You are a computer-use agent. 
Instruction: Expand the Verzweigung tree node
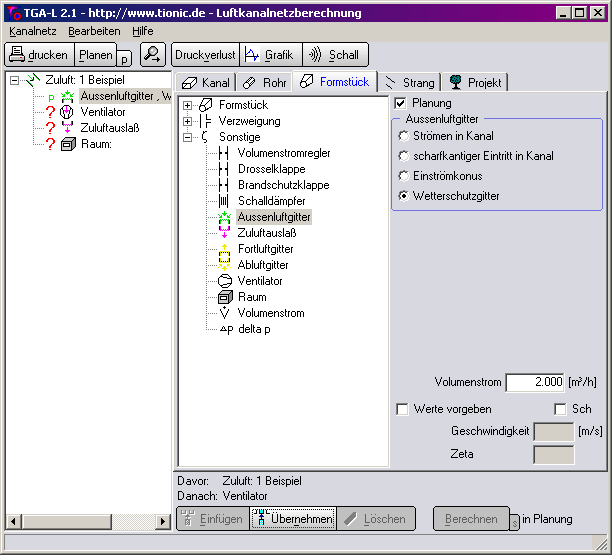(x=187, y=121)
